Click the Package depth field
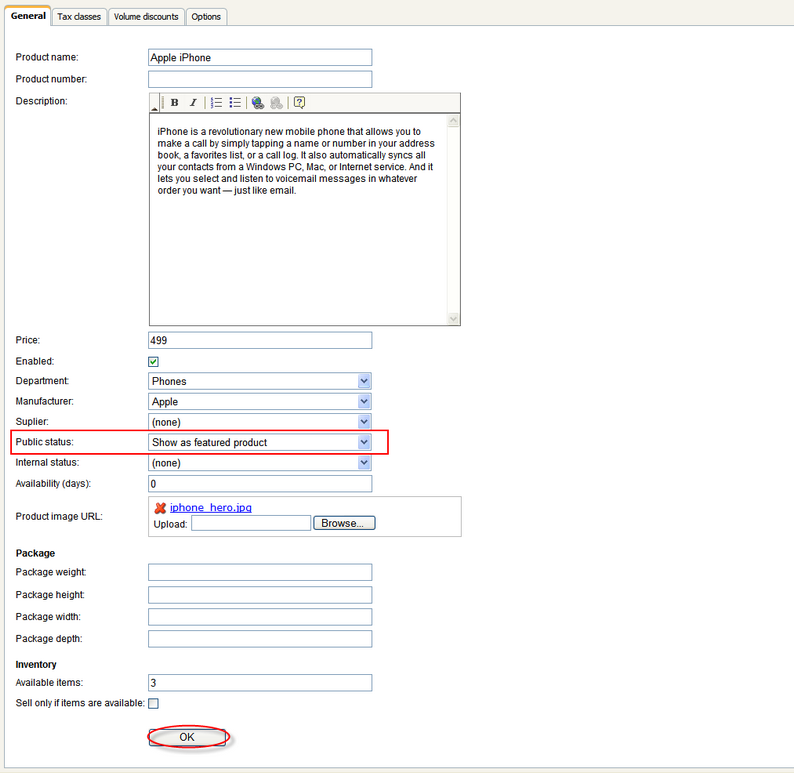794x773 pixels. [260, 639]
